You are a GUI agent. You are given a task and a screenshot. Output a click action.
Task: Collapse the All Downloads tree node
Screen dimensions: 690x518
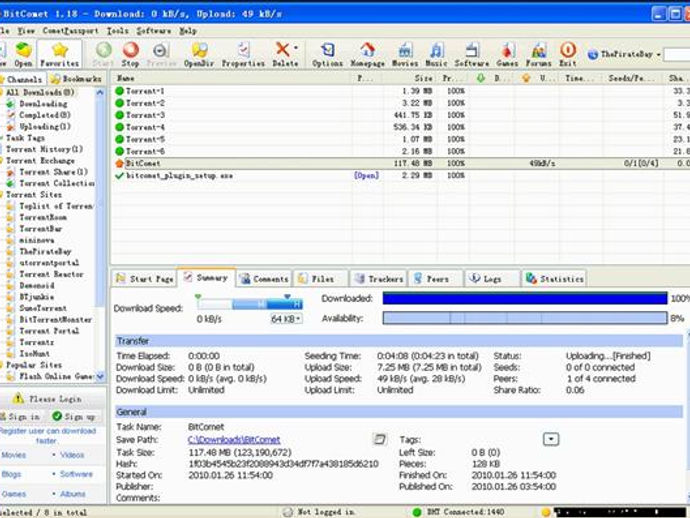click(2, 92)
